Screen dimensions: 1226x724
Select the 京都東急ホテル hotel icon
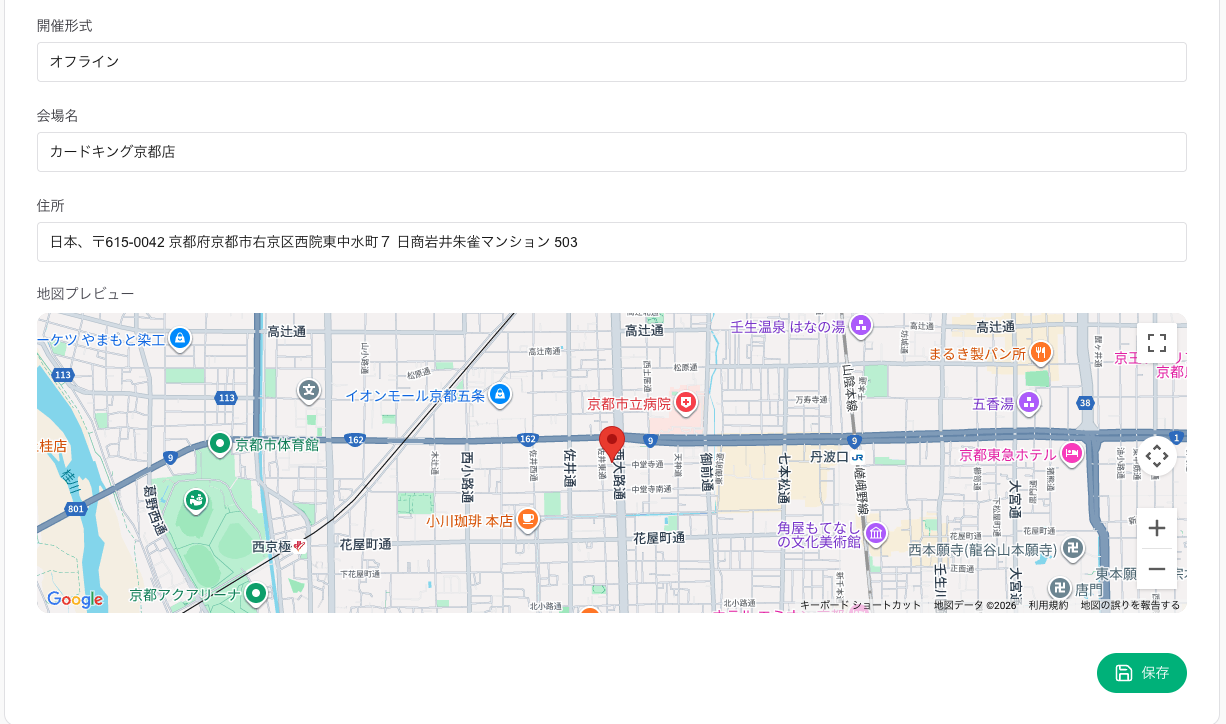(1072, 454)
